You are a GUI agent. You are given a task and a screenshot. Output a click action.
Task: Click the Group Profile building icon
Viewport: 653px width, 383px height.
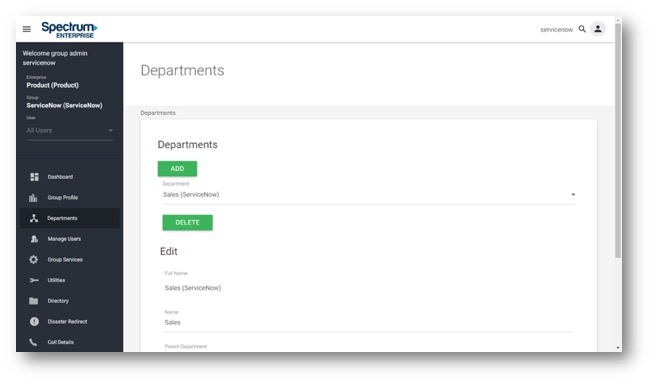click(x=33, y=198)
